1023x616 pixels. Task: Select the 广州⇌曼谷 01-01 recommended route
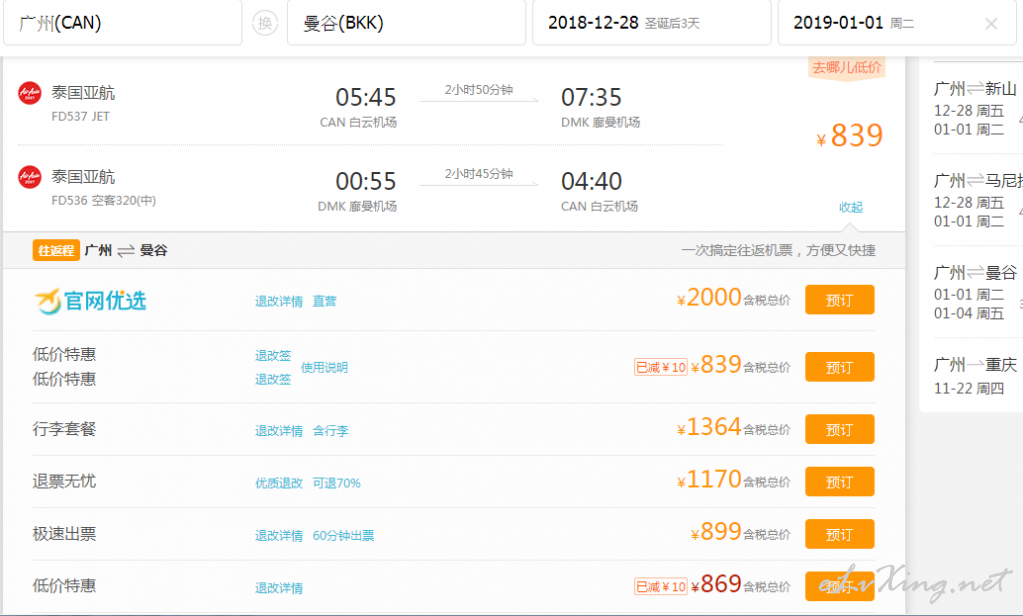(976, 292)
